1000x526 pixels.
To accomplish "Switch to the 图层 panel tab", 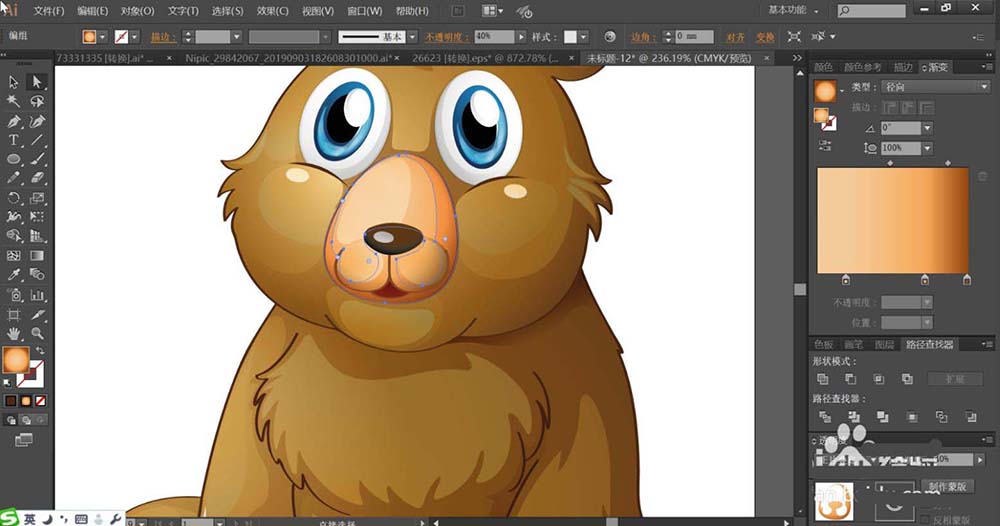I will [x=884, y=344].
